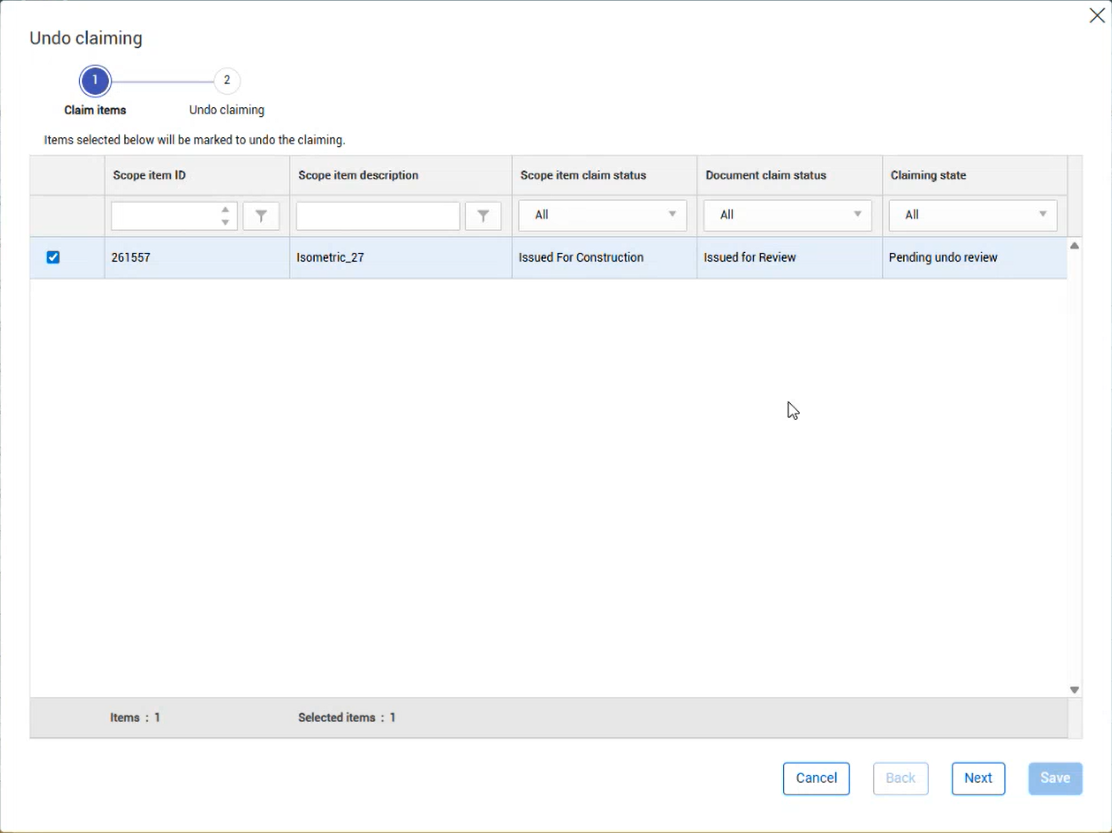Open the Document claim status filter dropdown
Screen dimensions: 1112x833
(x=787, y=215)
